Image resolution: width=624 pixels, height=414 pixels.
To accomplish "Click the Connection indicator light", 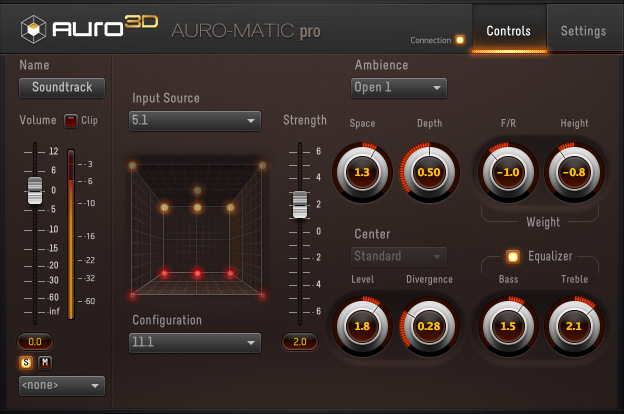I will [460, 40].
